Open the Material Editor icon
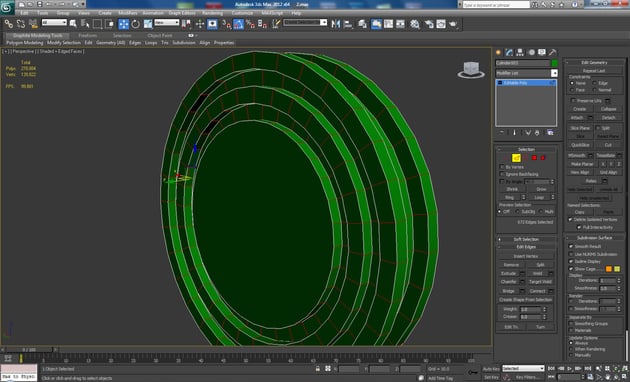The width and height of the screenshot is (630, 382). (x=415, y=24)
